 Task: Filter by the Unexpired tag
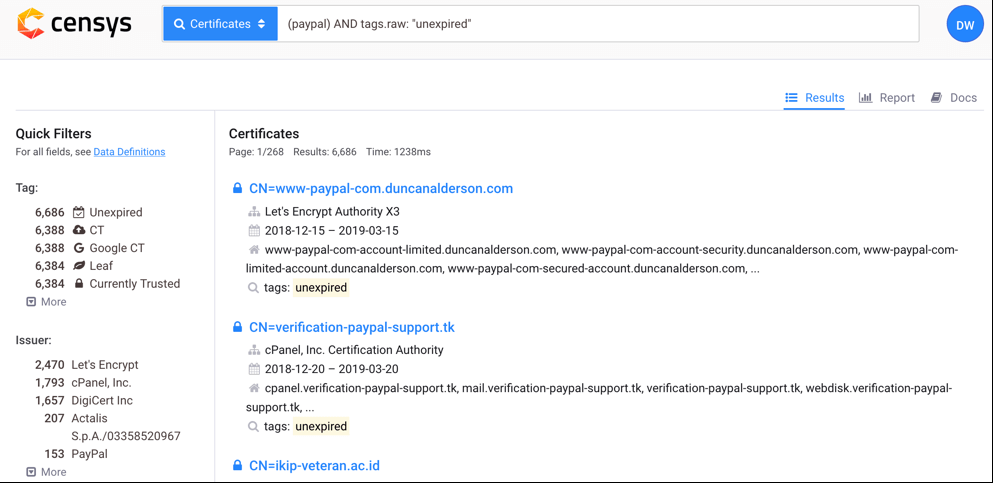(115, 212)
